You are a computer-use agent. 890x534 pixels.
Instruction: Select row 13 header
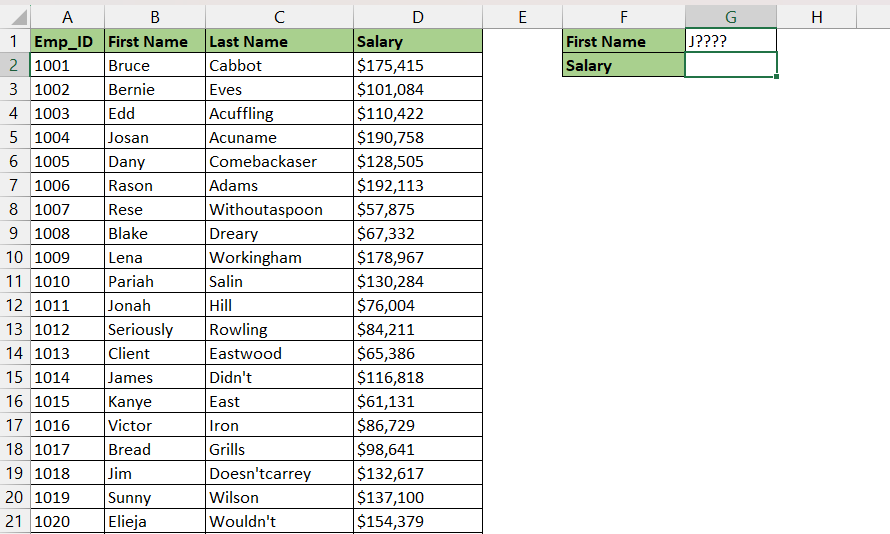[x=14, y=329]
